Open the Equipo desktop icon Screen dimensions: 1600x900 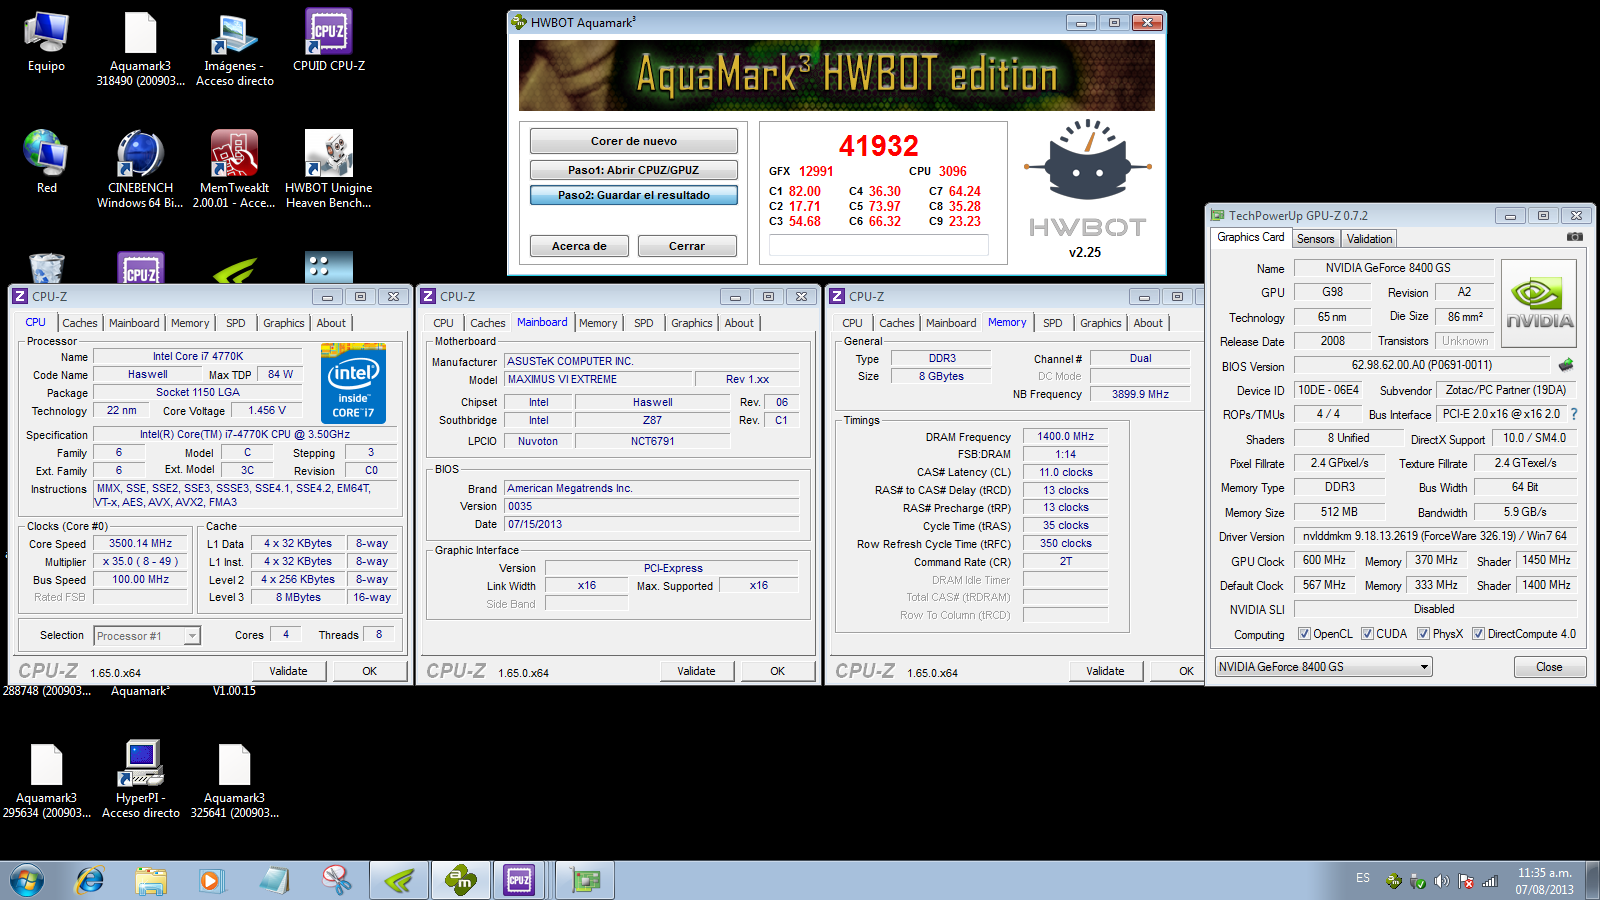point(46,42)
